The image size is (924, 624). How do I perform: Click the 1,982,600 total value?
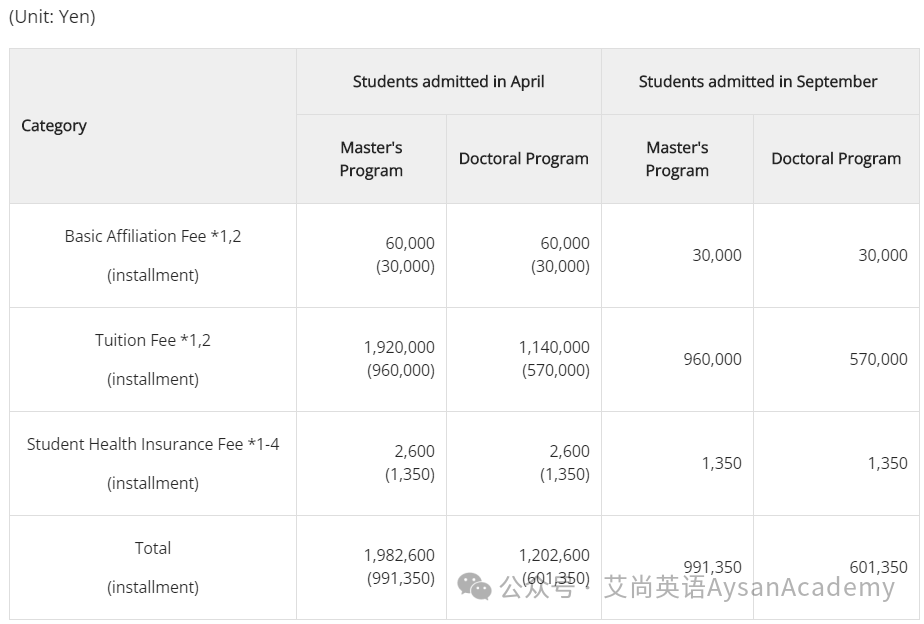coord(399,555)
